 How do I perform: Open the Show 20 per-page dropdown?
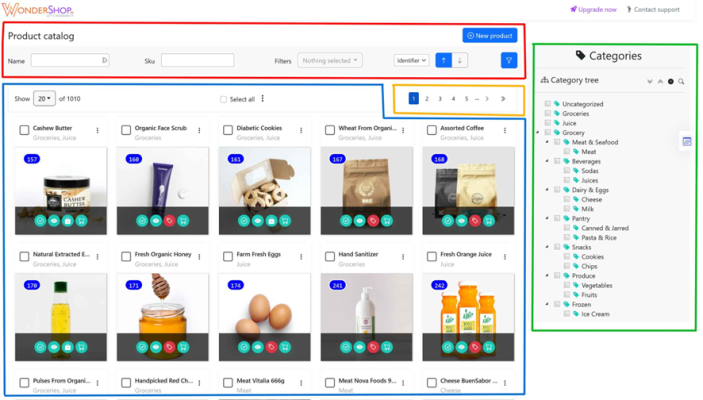tap(44, 99)
